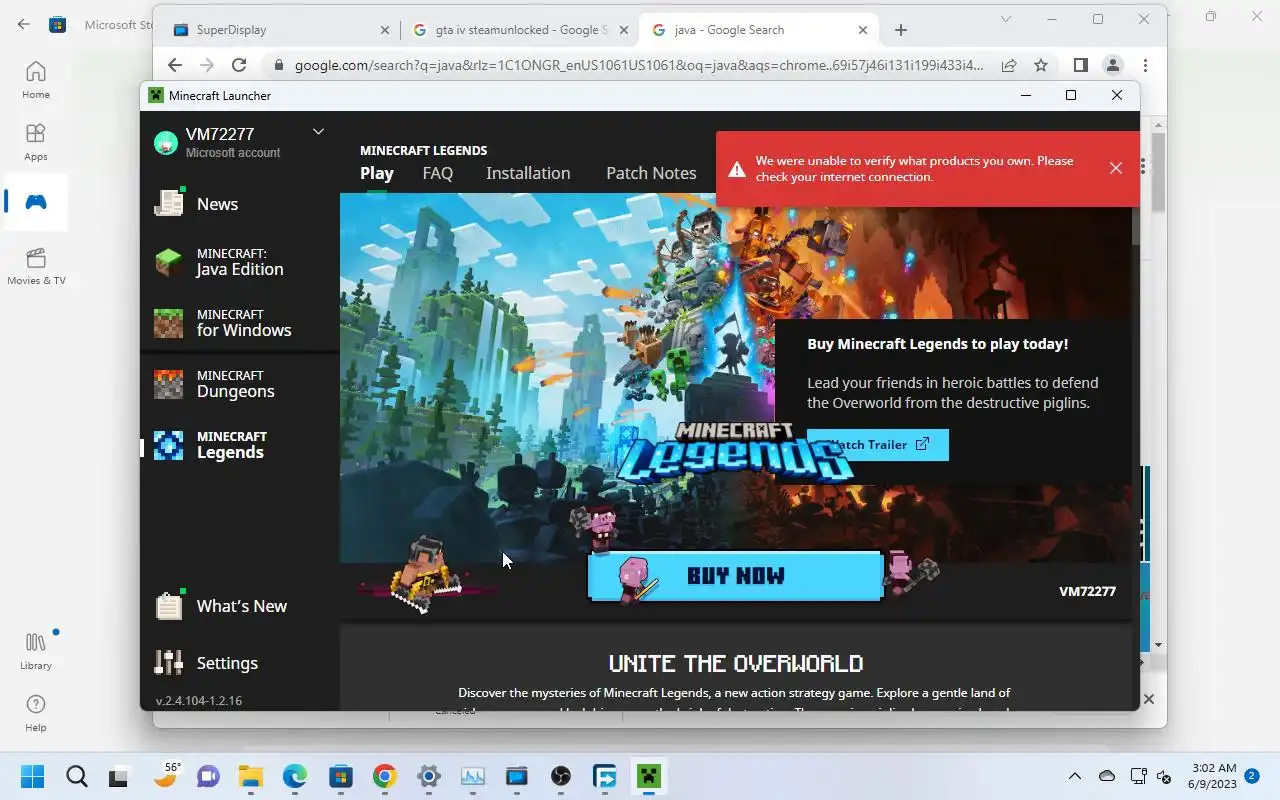Open Apps in Microsoft Store sidebar
1280x800 pixels.
[36, 142]
